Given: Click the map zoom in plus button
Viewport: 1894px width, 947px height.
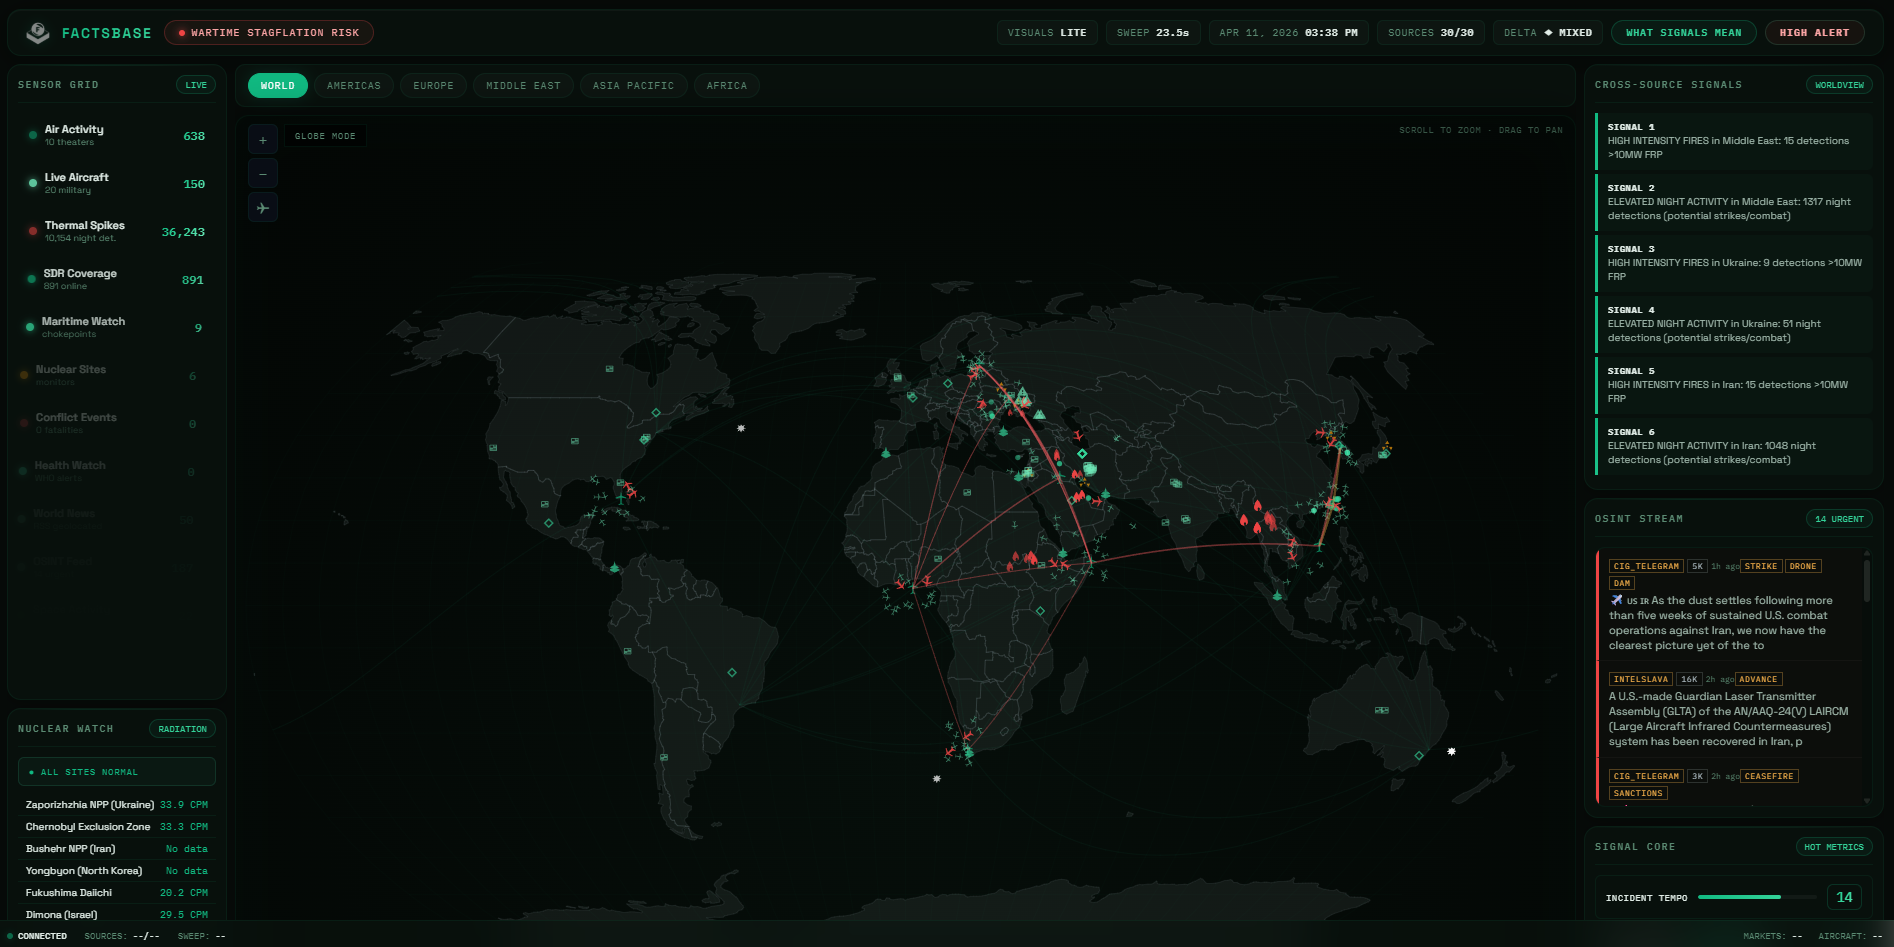Looking at the screenshot, I should (x=263, y=140).
